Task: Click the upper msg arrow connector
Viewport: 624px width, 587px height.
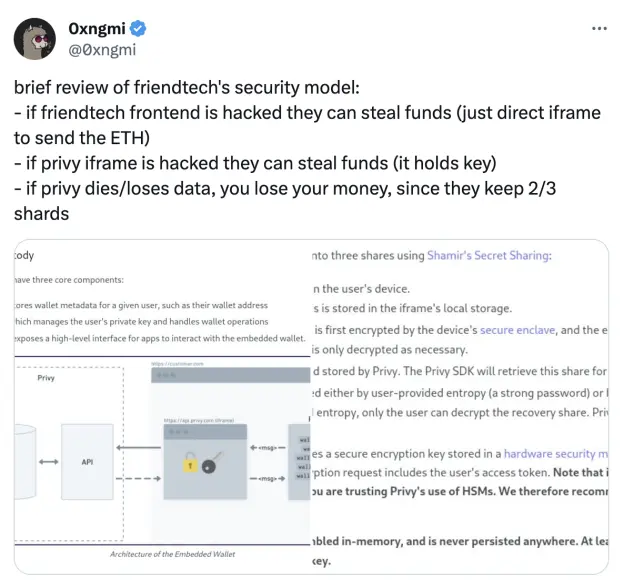Action: click(x=268, y=448)
